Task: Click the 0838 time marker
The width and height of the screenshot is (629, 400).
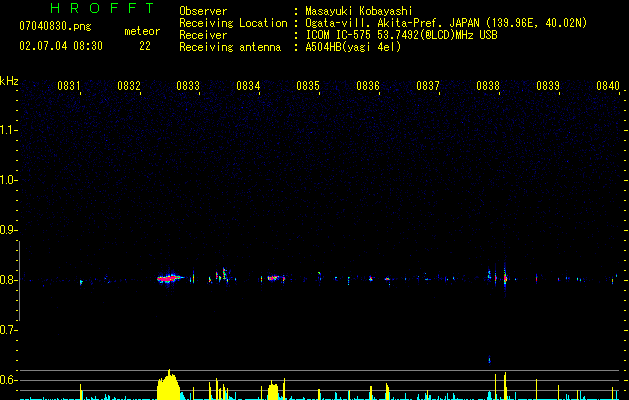Action: 488,86
